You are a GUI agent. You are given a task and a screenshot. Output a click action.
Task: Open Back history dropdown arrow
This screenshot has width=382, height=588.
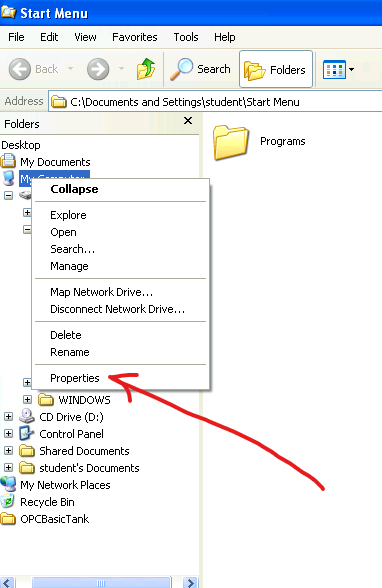coord(70,69)
